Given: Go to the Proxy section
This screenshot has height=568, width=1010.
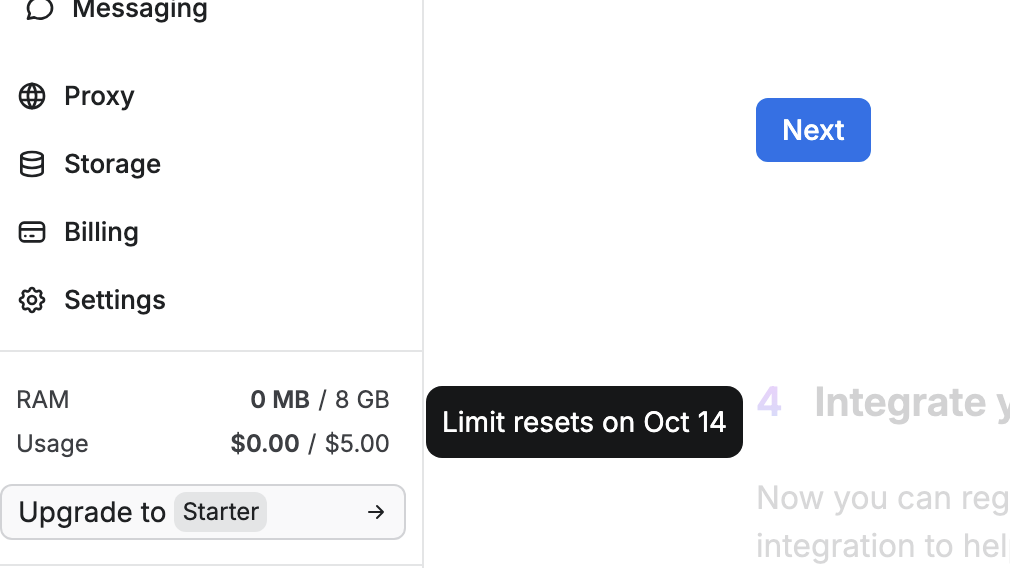Looking at the screenshot, I should pos(99,96).
